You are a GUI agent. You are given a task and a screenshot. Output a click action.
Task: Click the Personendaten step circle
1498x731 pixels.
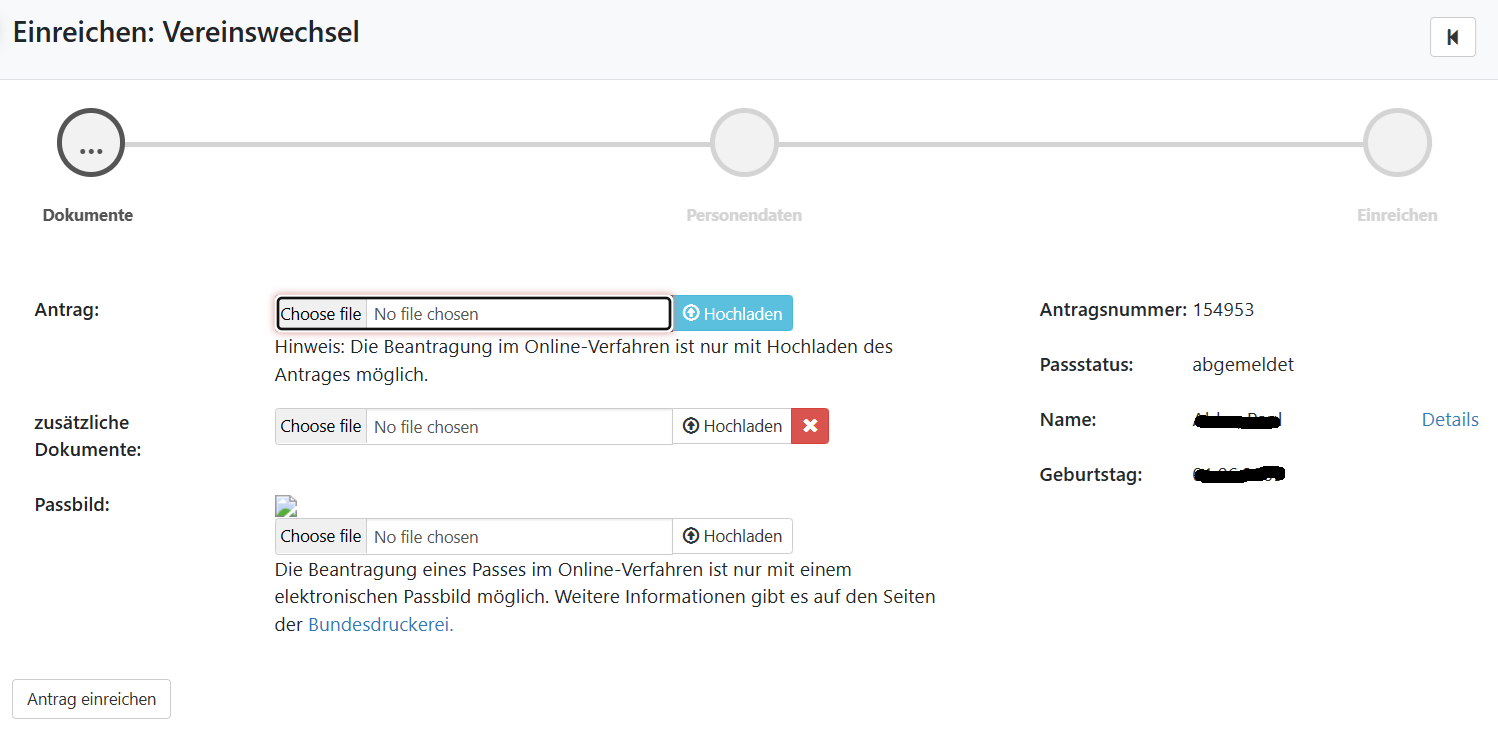(x=744, y=143)
